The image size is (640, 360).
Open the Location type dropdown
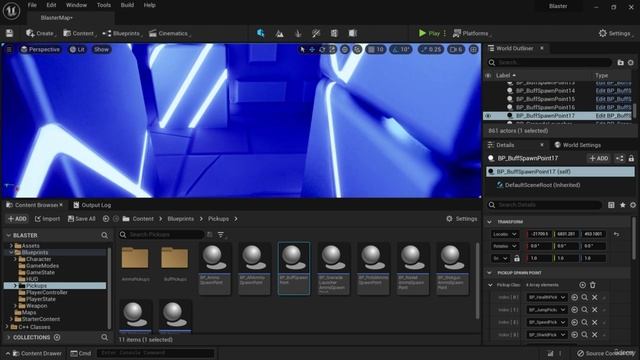coord(504,234)
